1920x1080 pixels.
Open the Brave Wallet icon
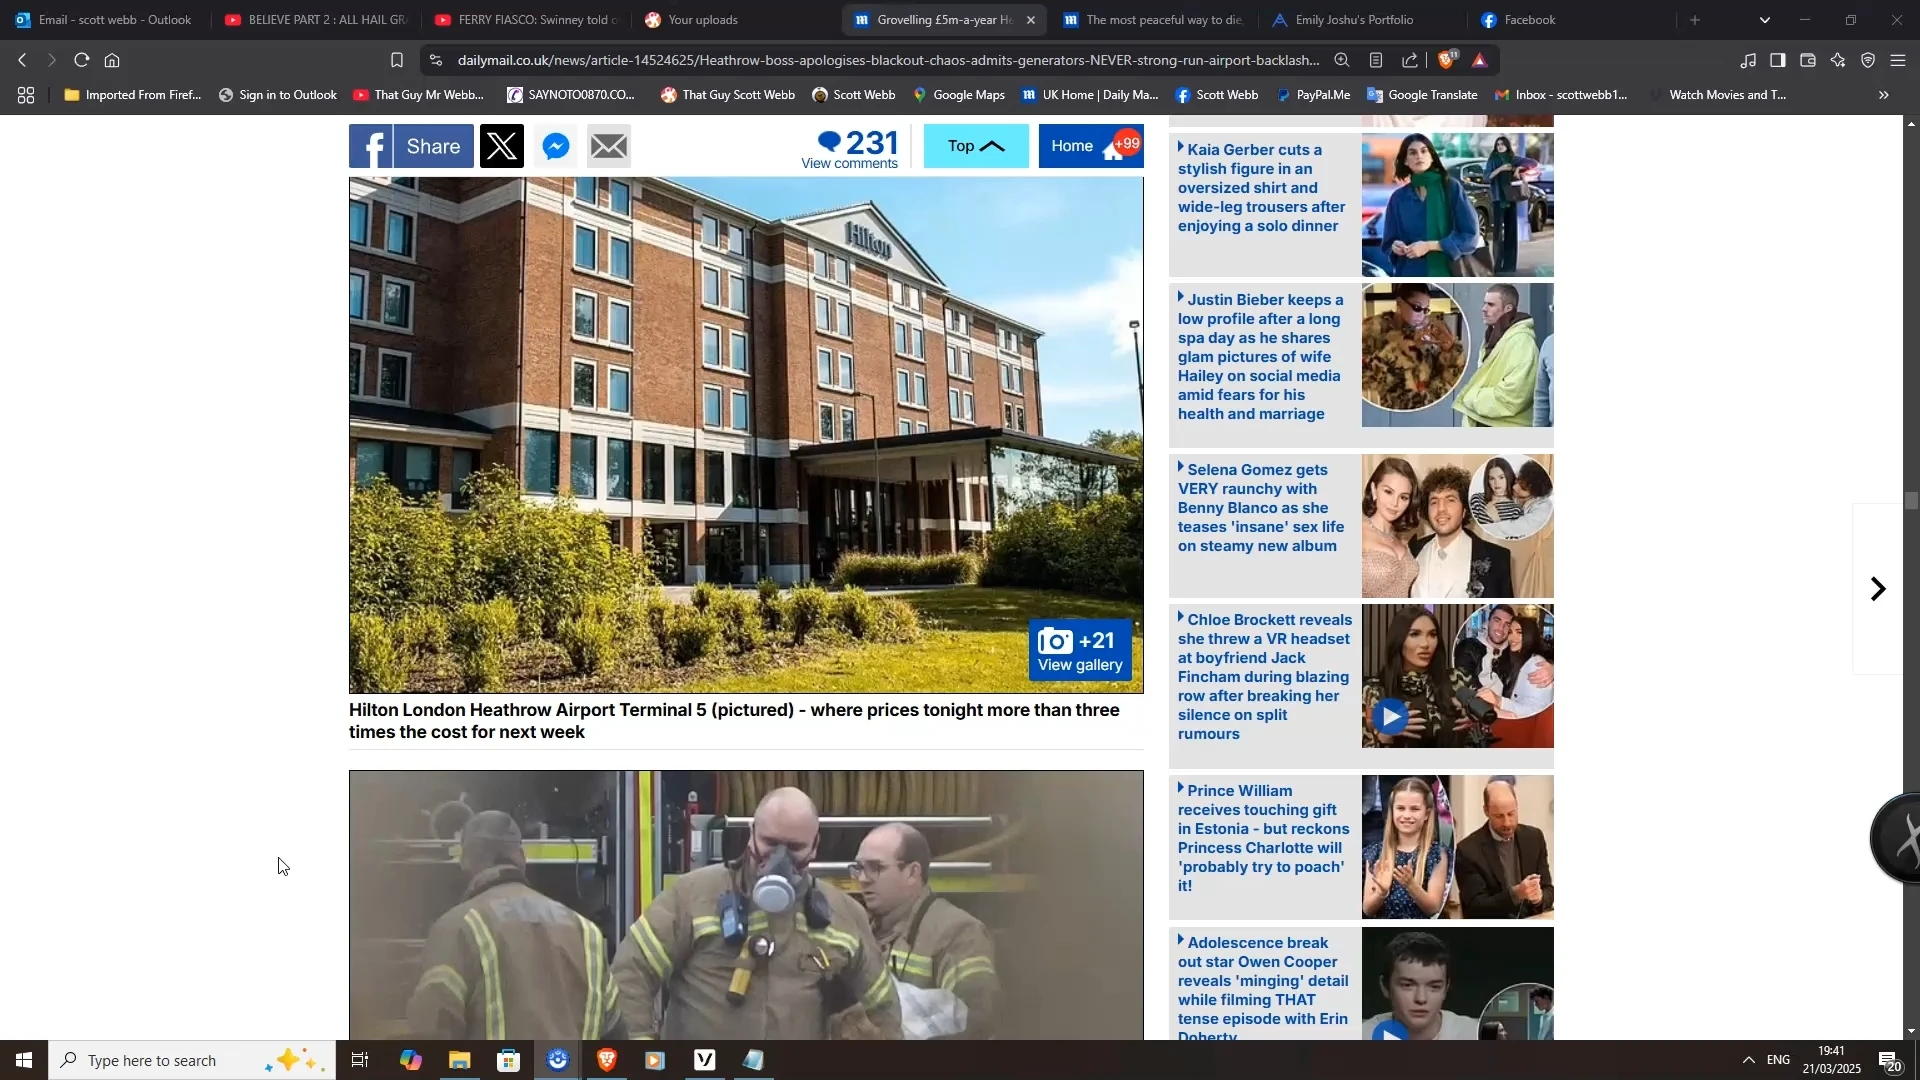point(1808,61)
